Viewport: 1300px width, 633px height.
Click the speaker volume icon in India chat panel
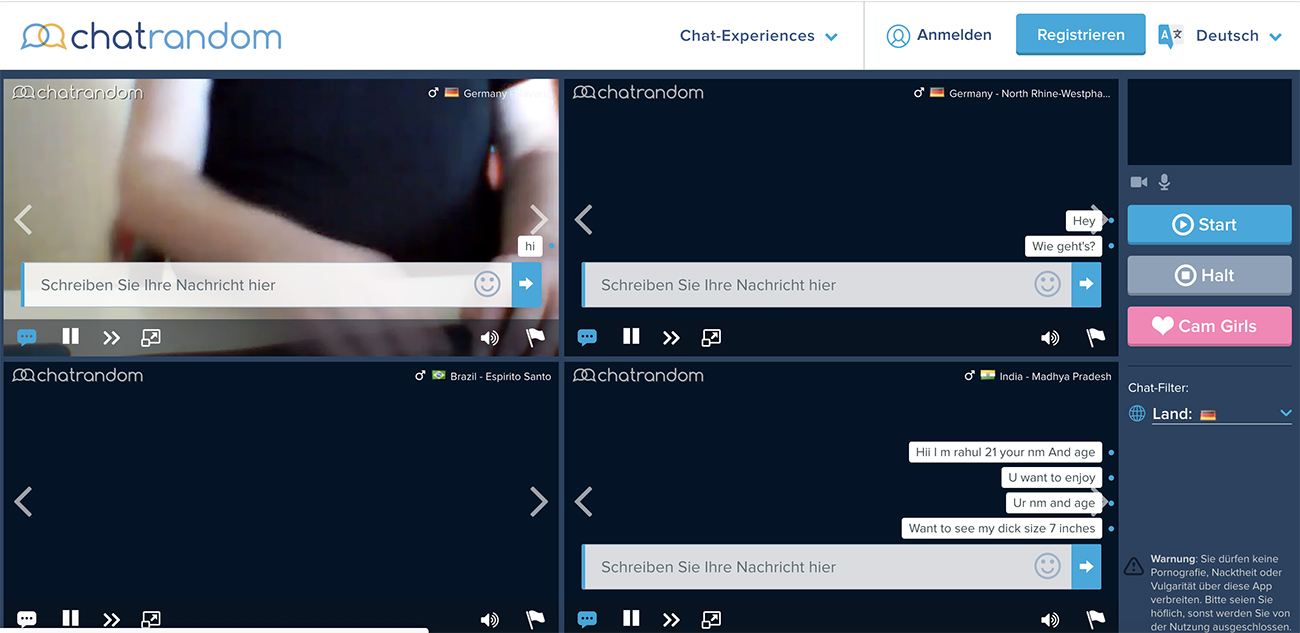pyautogui.click(x=1049, y=619)
